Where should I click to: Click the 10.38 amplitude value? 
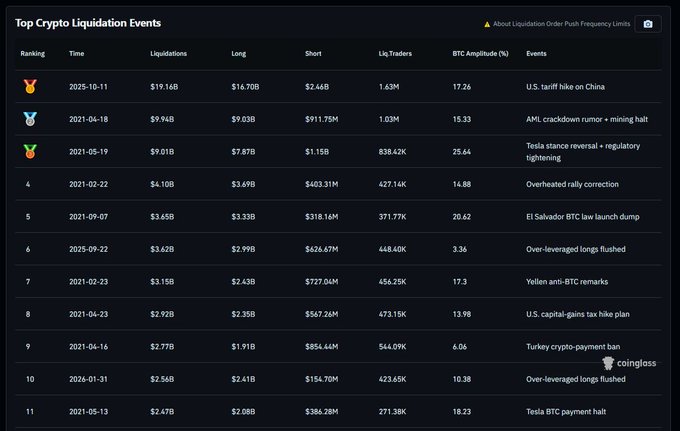click(461, 379)
